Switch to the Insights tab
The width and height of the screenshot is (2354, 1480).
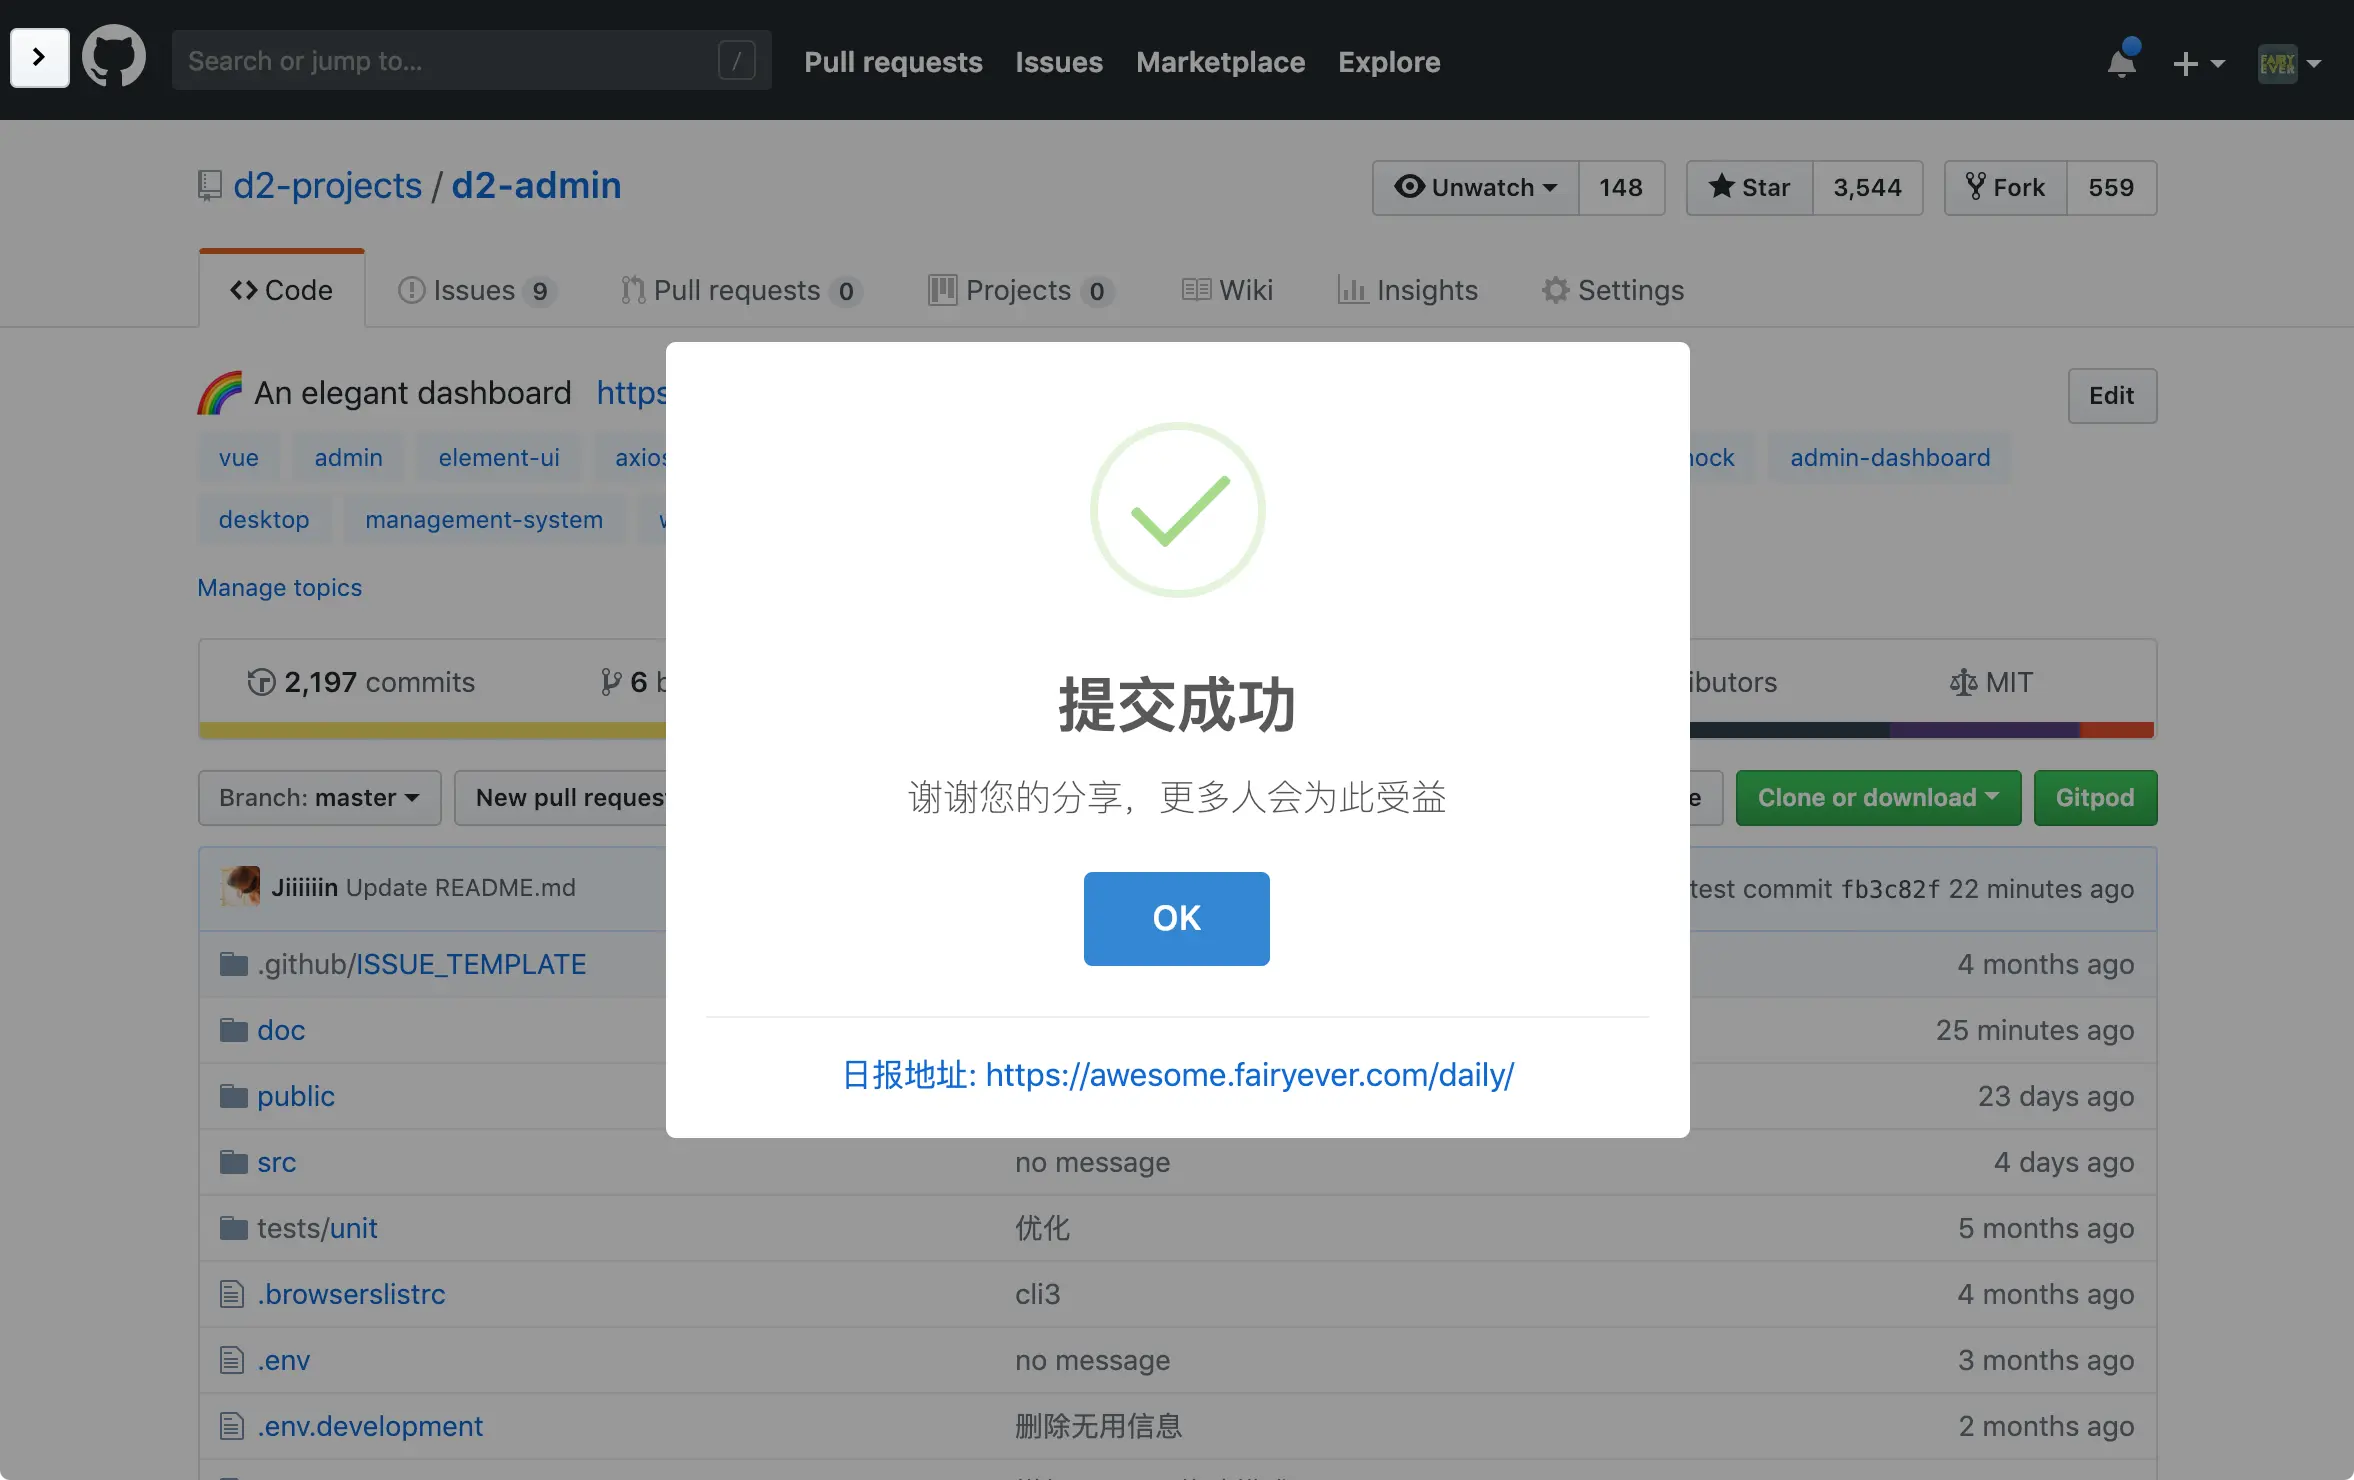point(1408,290)
